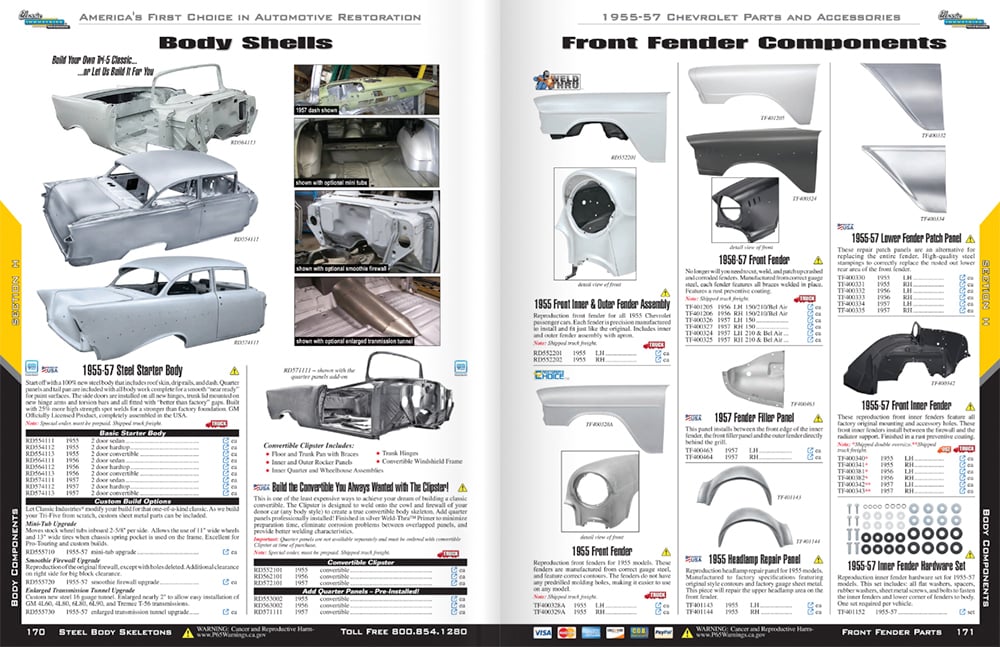The width and height of the screenshot is (1000, 647).
Task: Toggle the ea checkbox for RD554111
Action: click(x=225, y=441)
